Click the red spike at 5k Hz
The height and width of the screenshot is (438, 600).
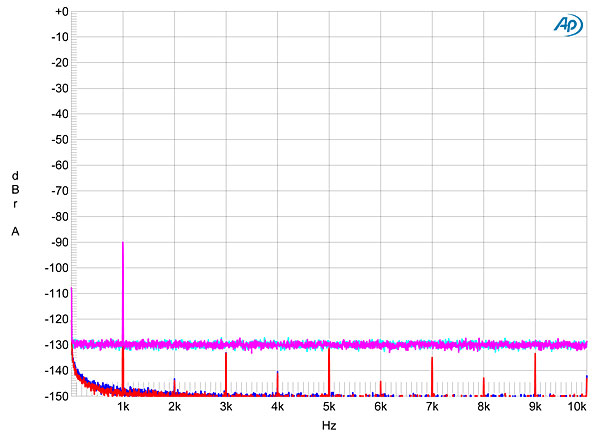click(329, 372)
